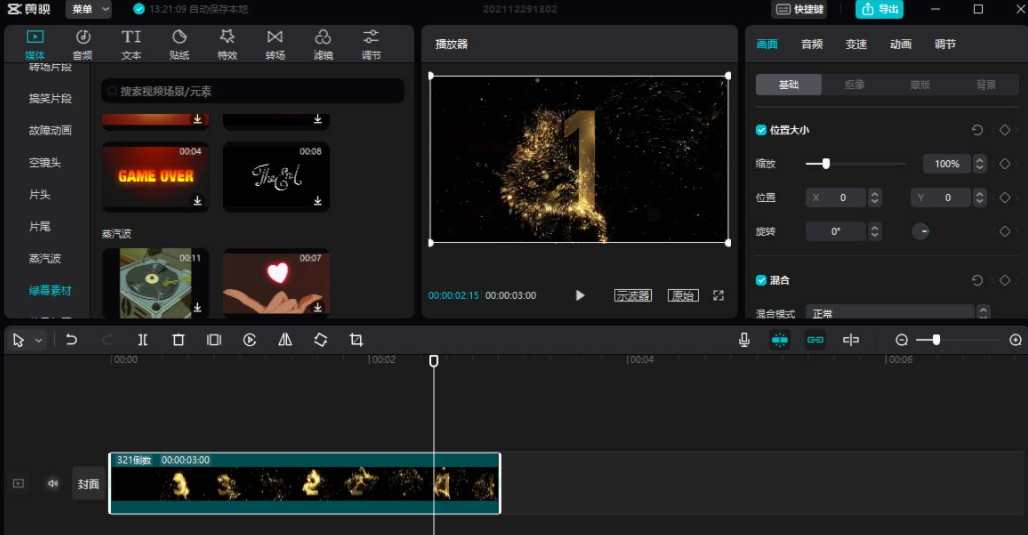
Task: Click the 导出 export button
Action: pyautogui.click(x=879, y=9)
